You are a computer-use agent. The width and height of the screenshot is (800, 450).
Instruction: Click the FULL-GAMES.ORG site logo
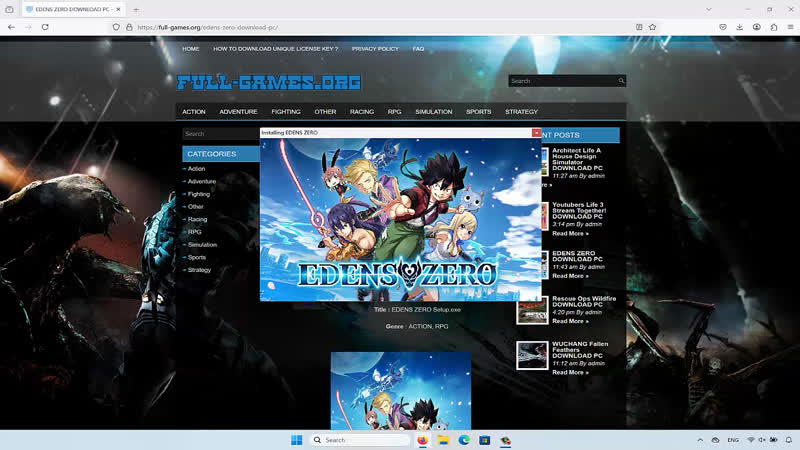coord(269,82)
